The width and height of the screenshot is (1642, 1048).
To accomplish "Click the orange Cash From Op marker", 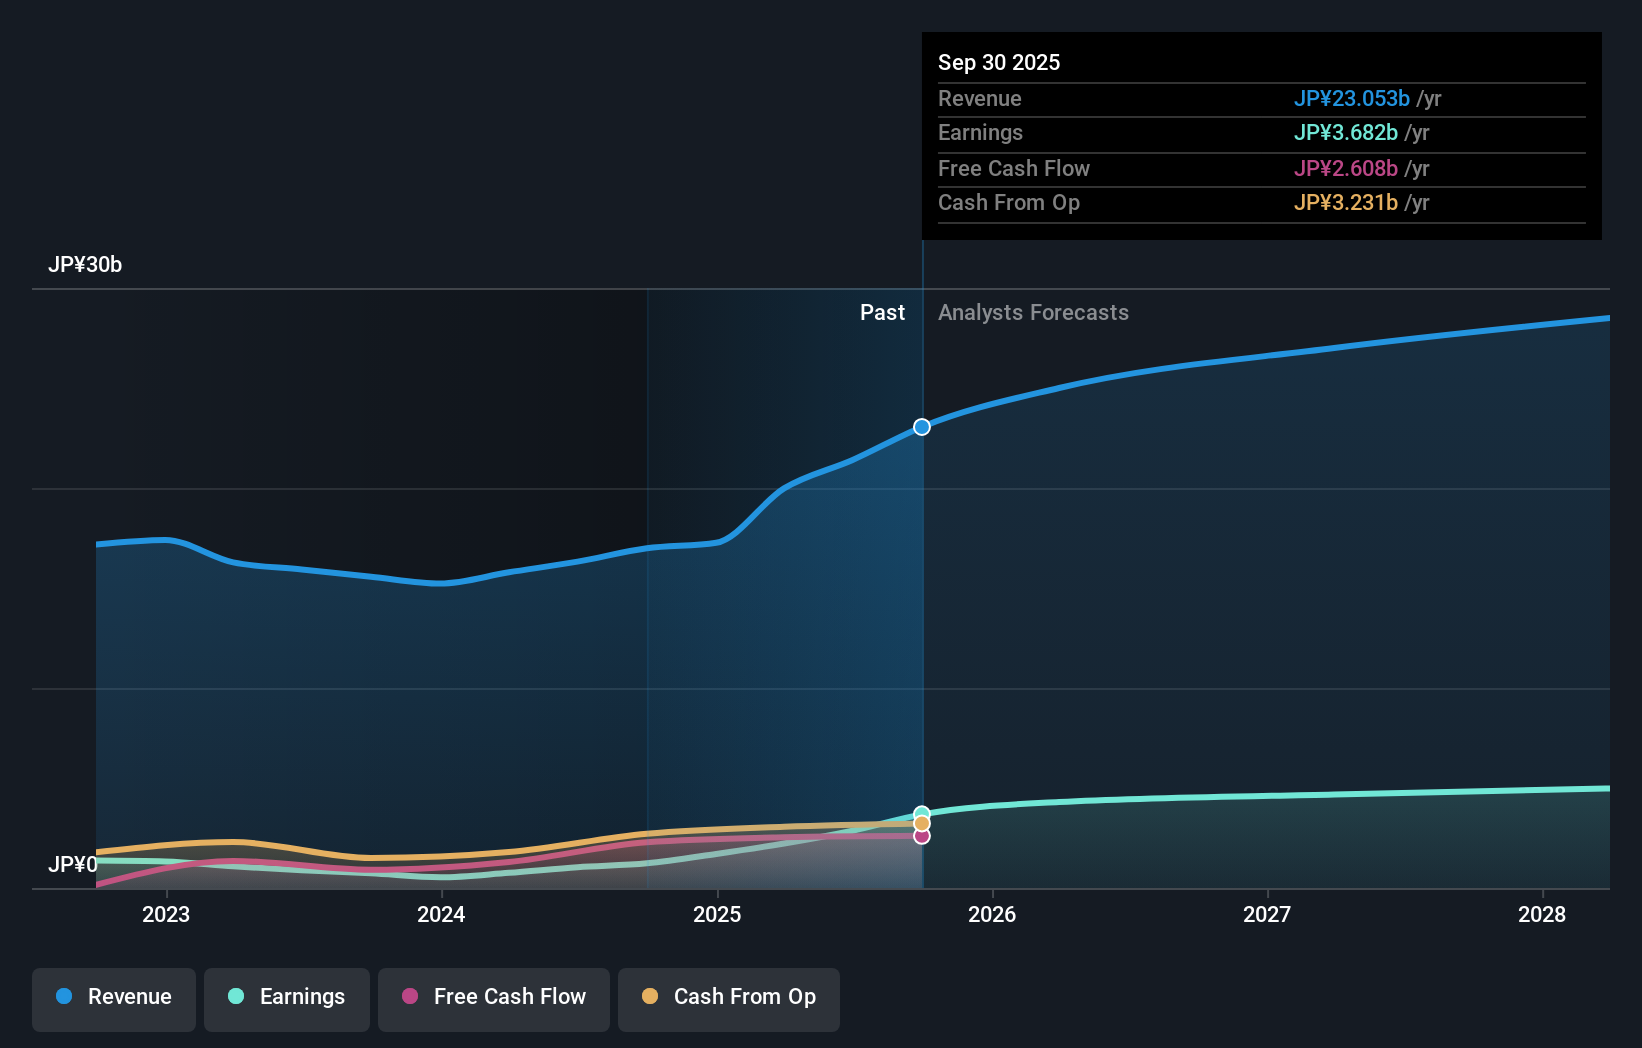I will pyautogui.click(x=921, y=824).
